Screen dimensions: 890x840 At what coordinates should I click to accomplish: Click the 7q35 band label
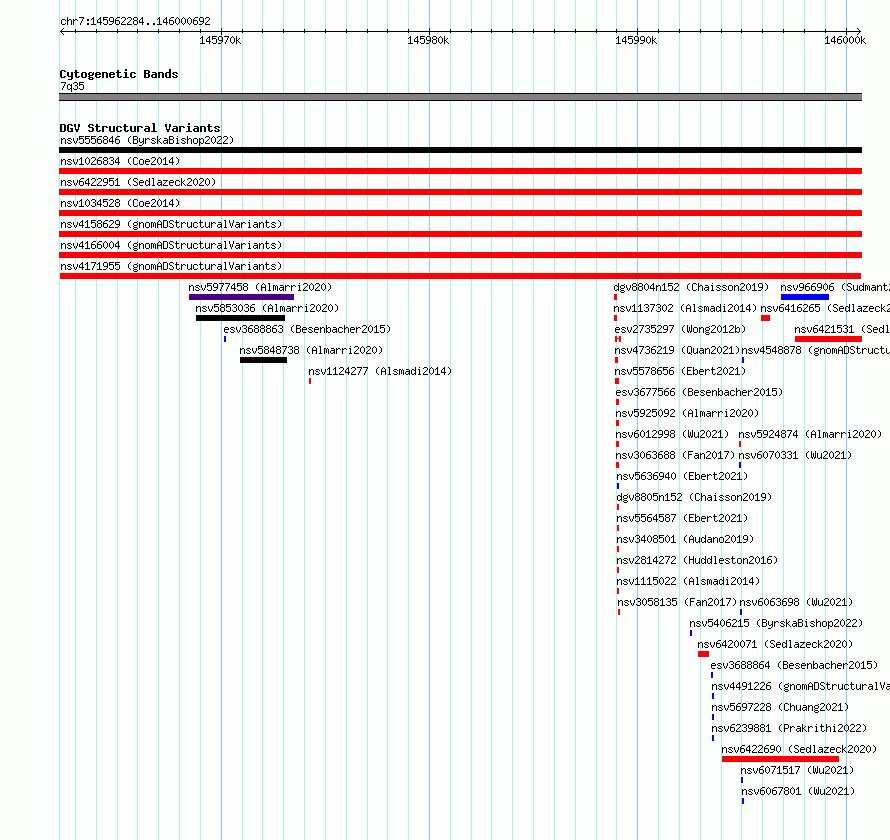pyautogui.click(x=72, y=86)
